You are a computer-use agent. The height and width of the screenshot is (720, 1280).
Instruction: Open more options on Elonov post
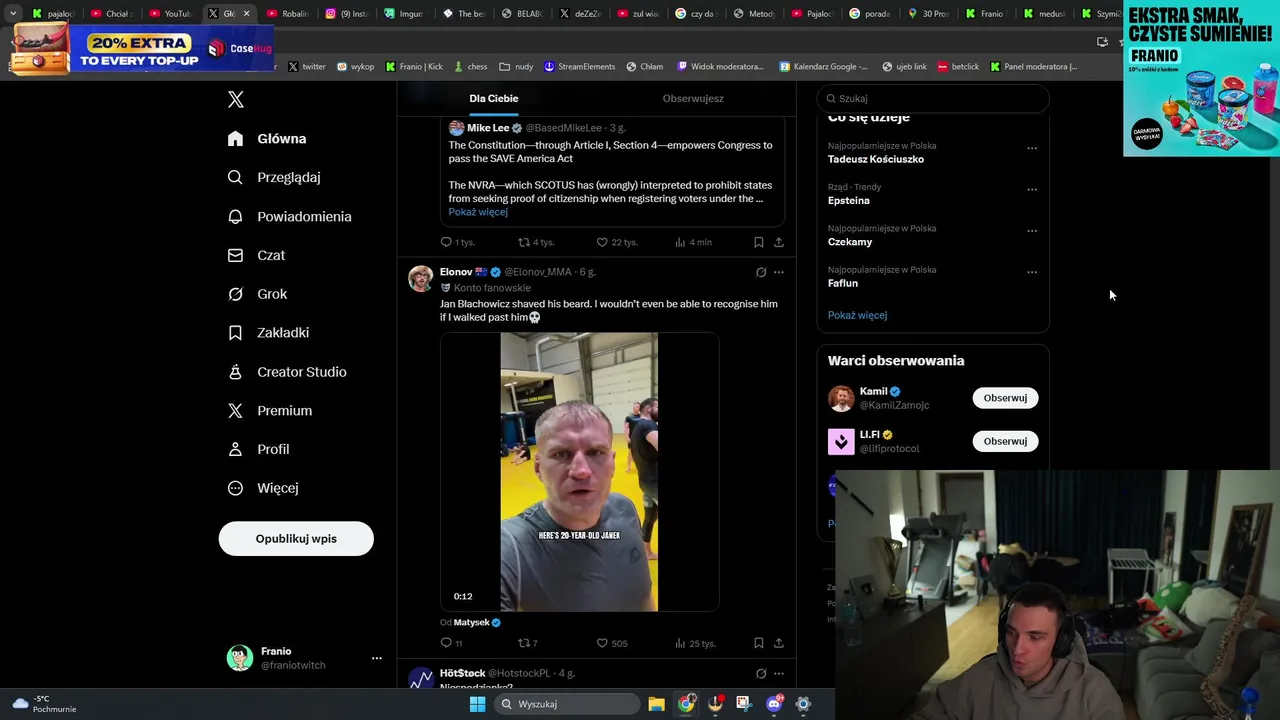point(779,272)
